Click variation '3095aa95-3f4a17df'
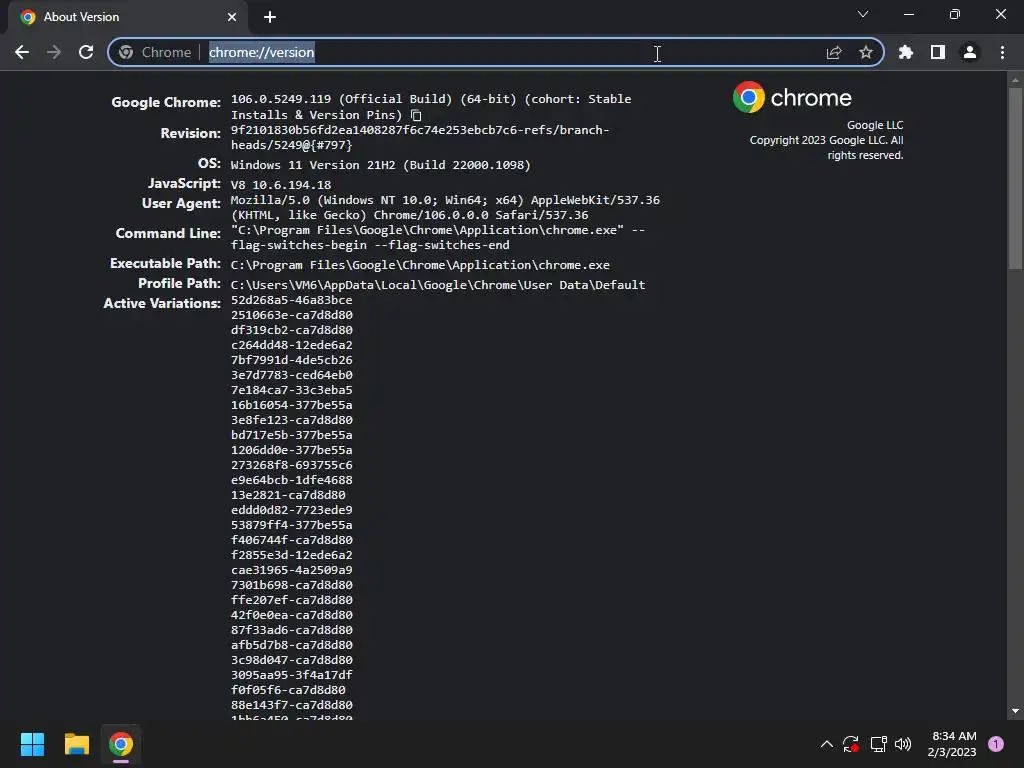This screenshot has width=1024, height=768. click(291, 676)
